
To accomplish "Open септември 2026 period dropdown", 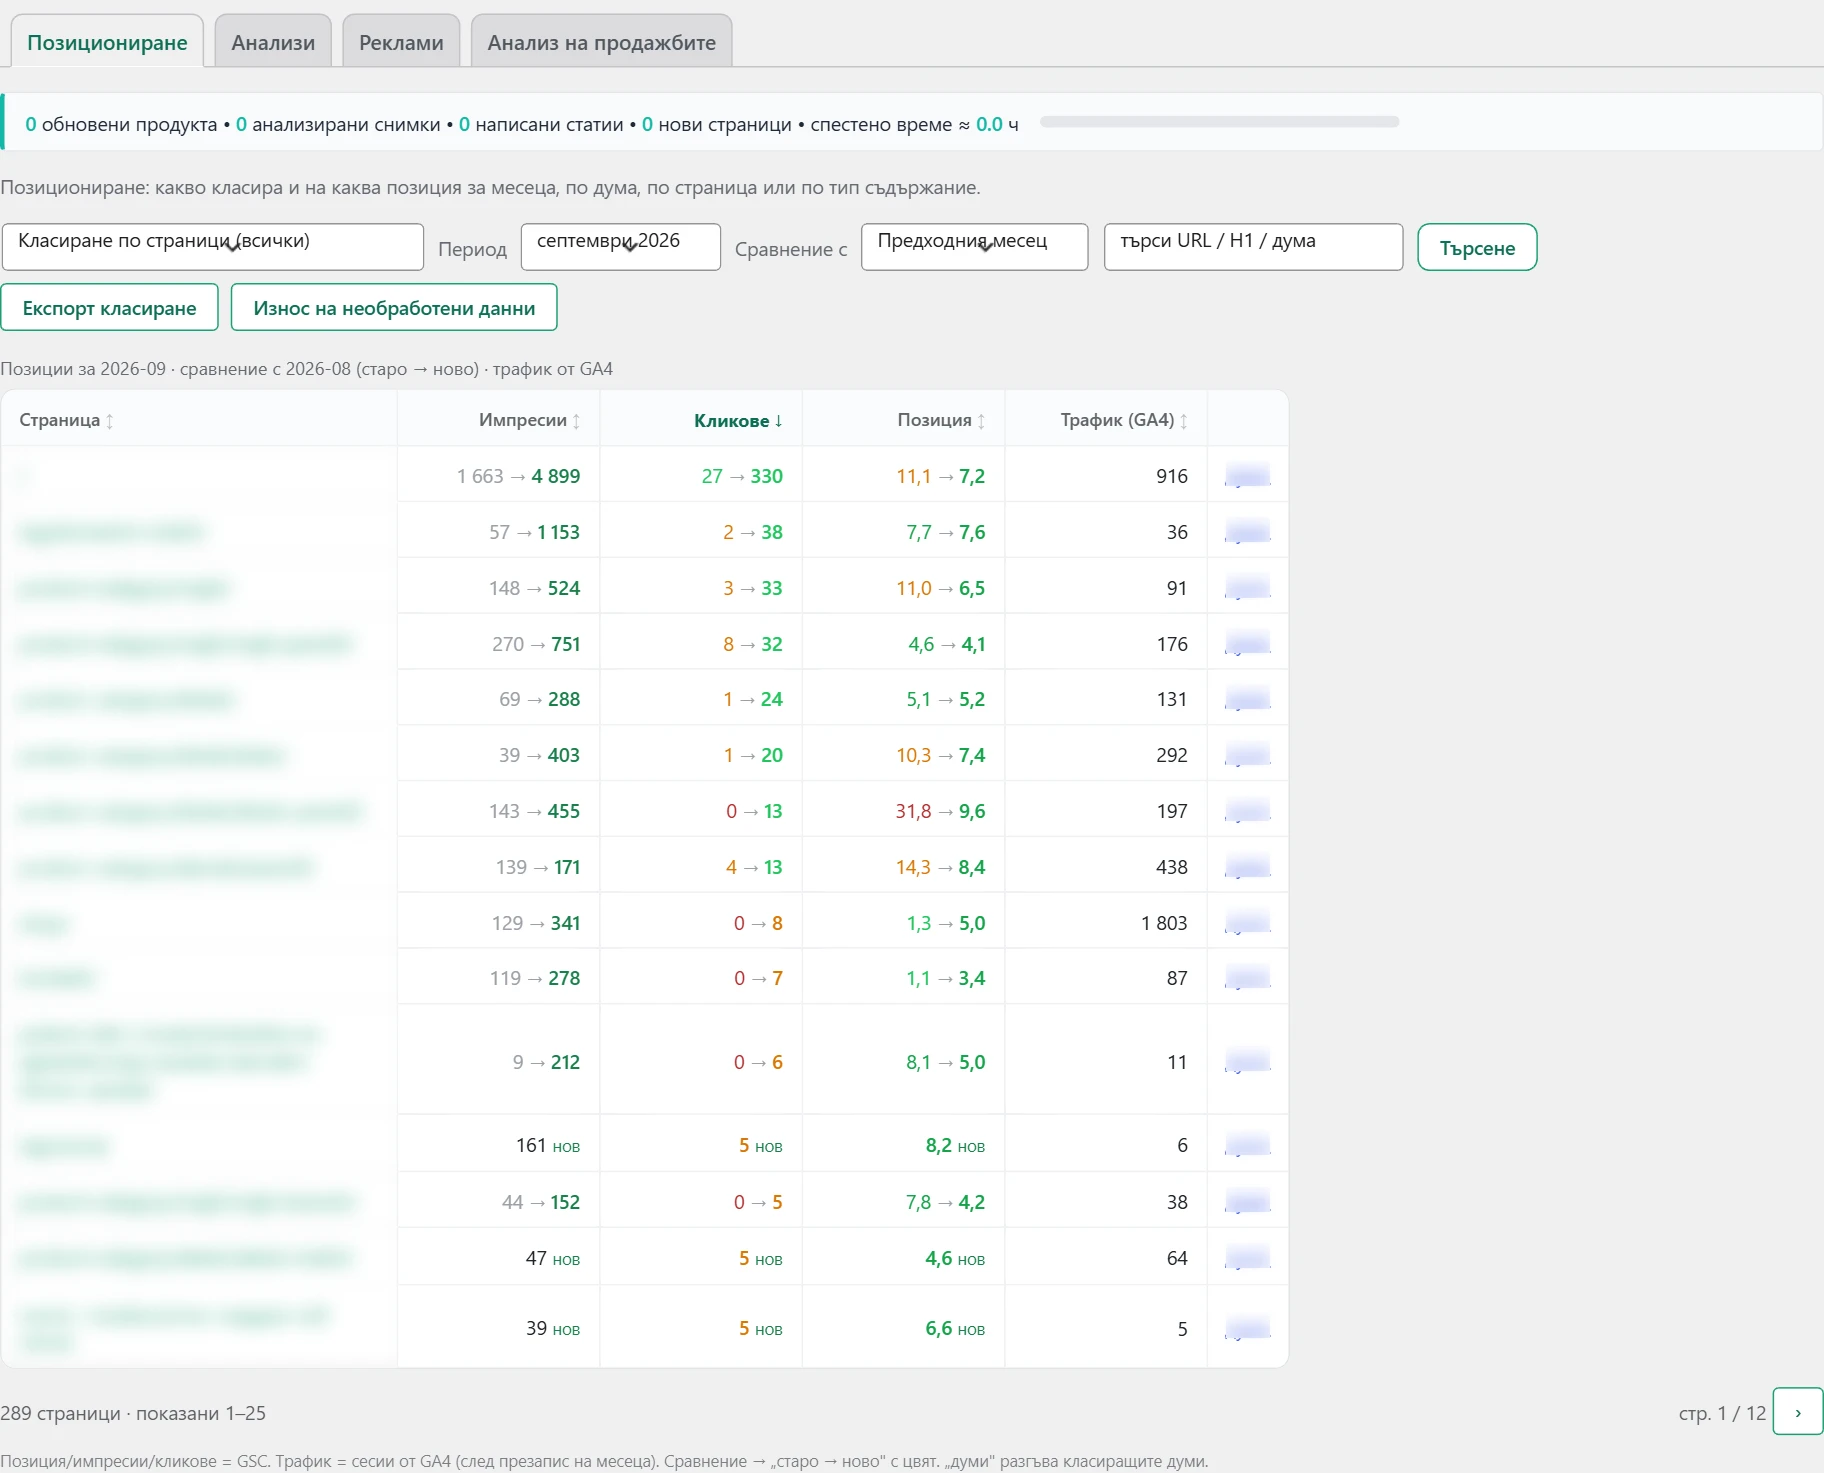I will click(621, 247).
